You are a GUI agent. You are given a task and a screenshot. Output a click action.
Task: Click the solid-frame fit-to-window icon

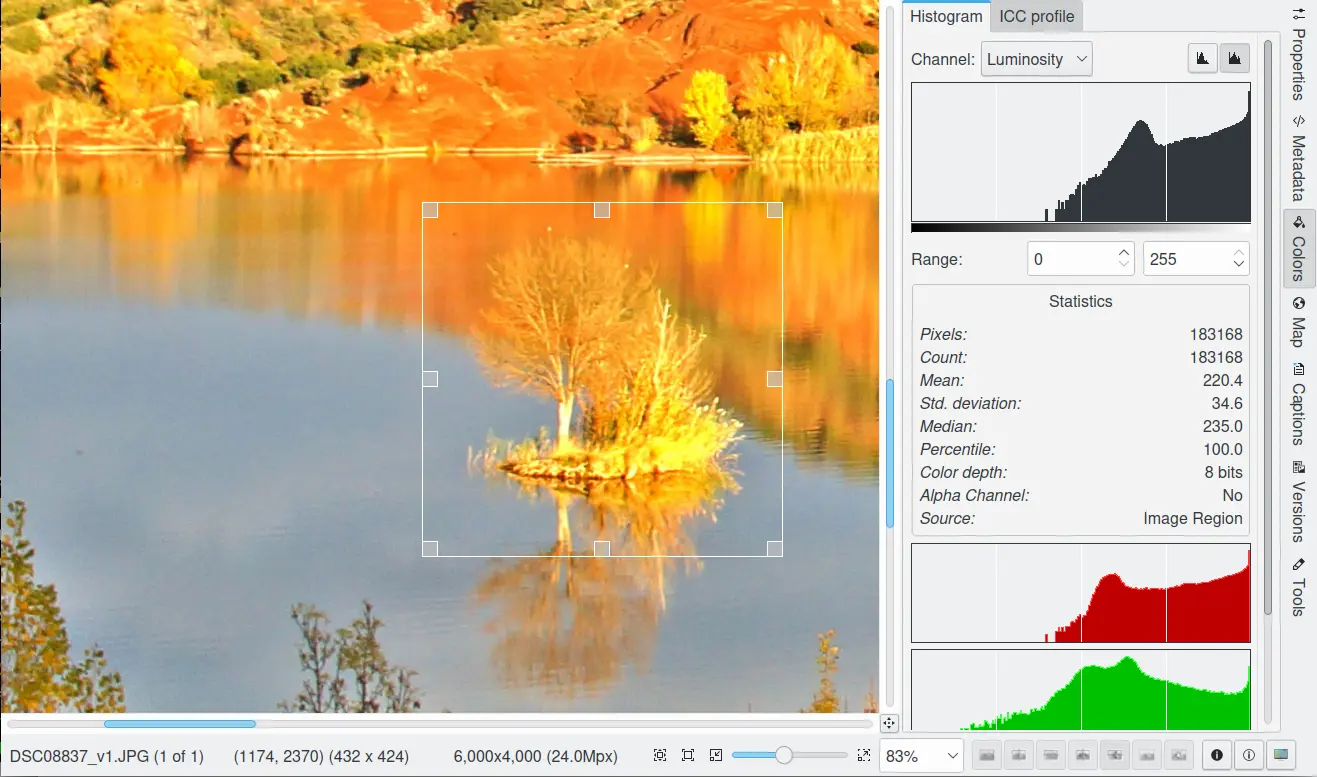688,756
